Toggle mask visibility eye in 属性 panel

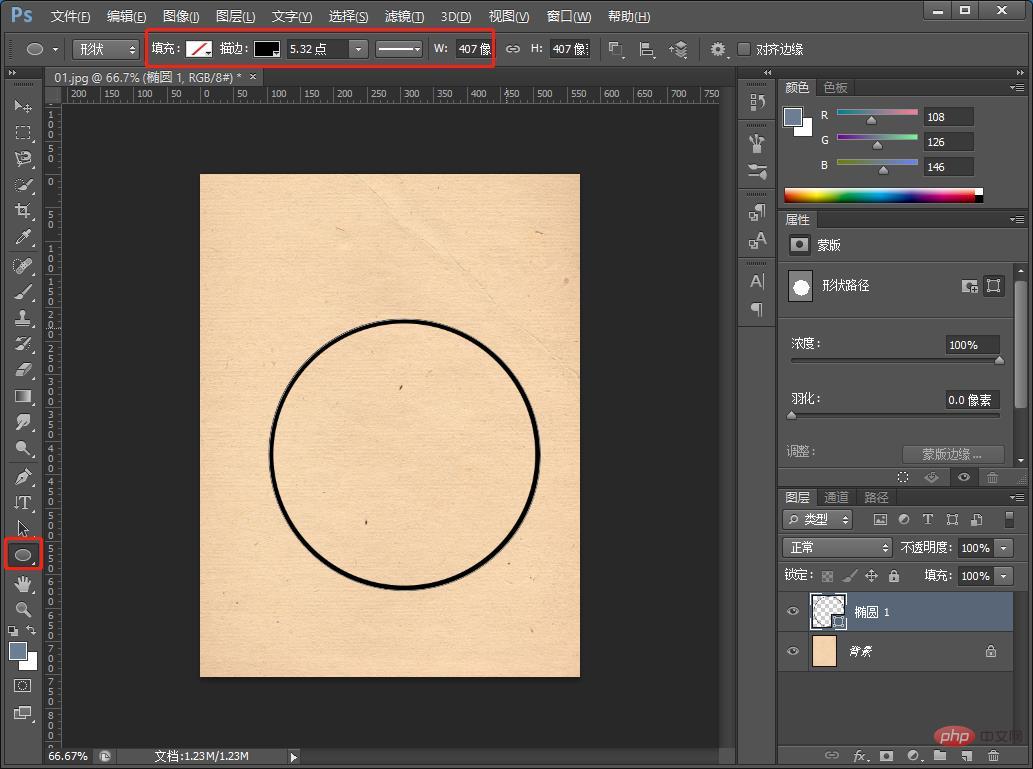coord(964,477)
